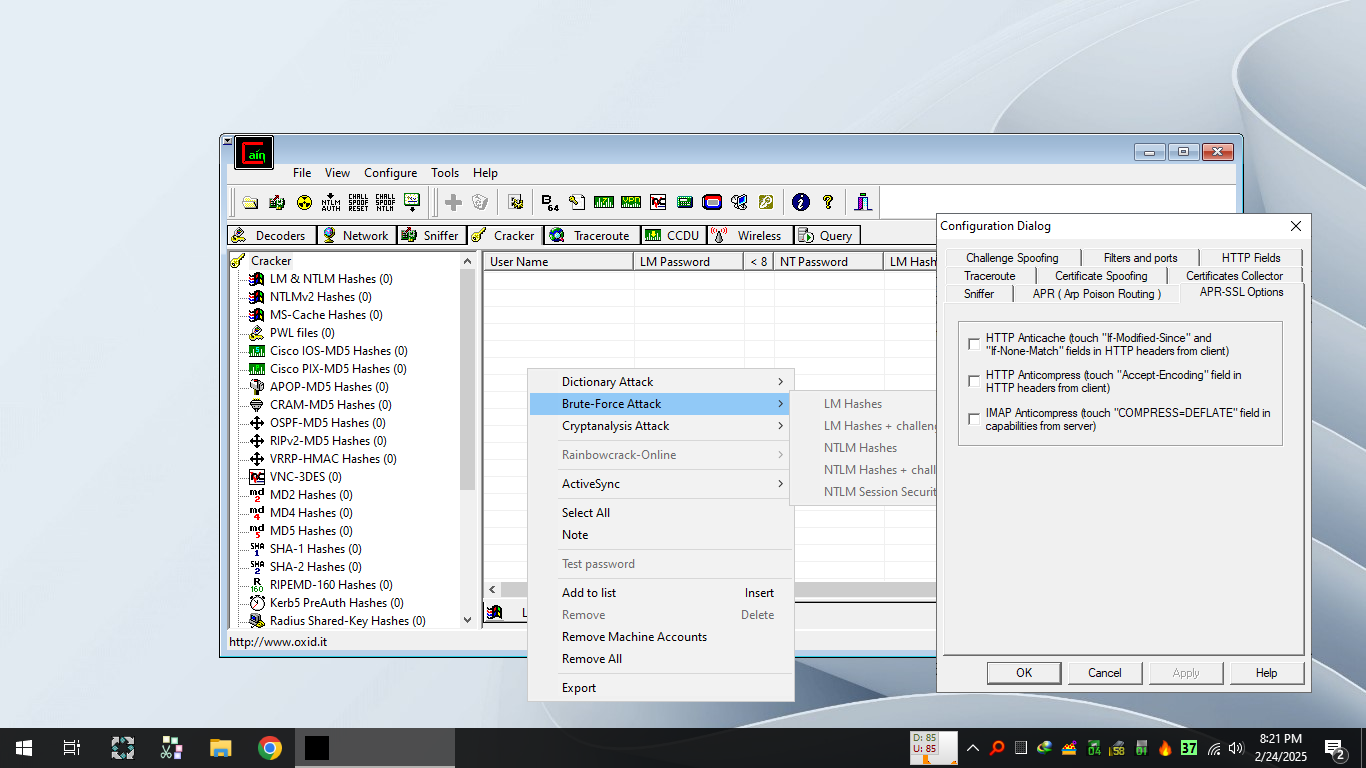Open the Hash Calculator toolbar icon

tap(685, 202)
